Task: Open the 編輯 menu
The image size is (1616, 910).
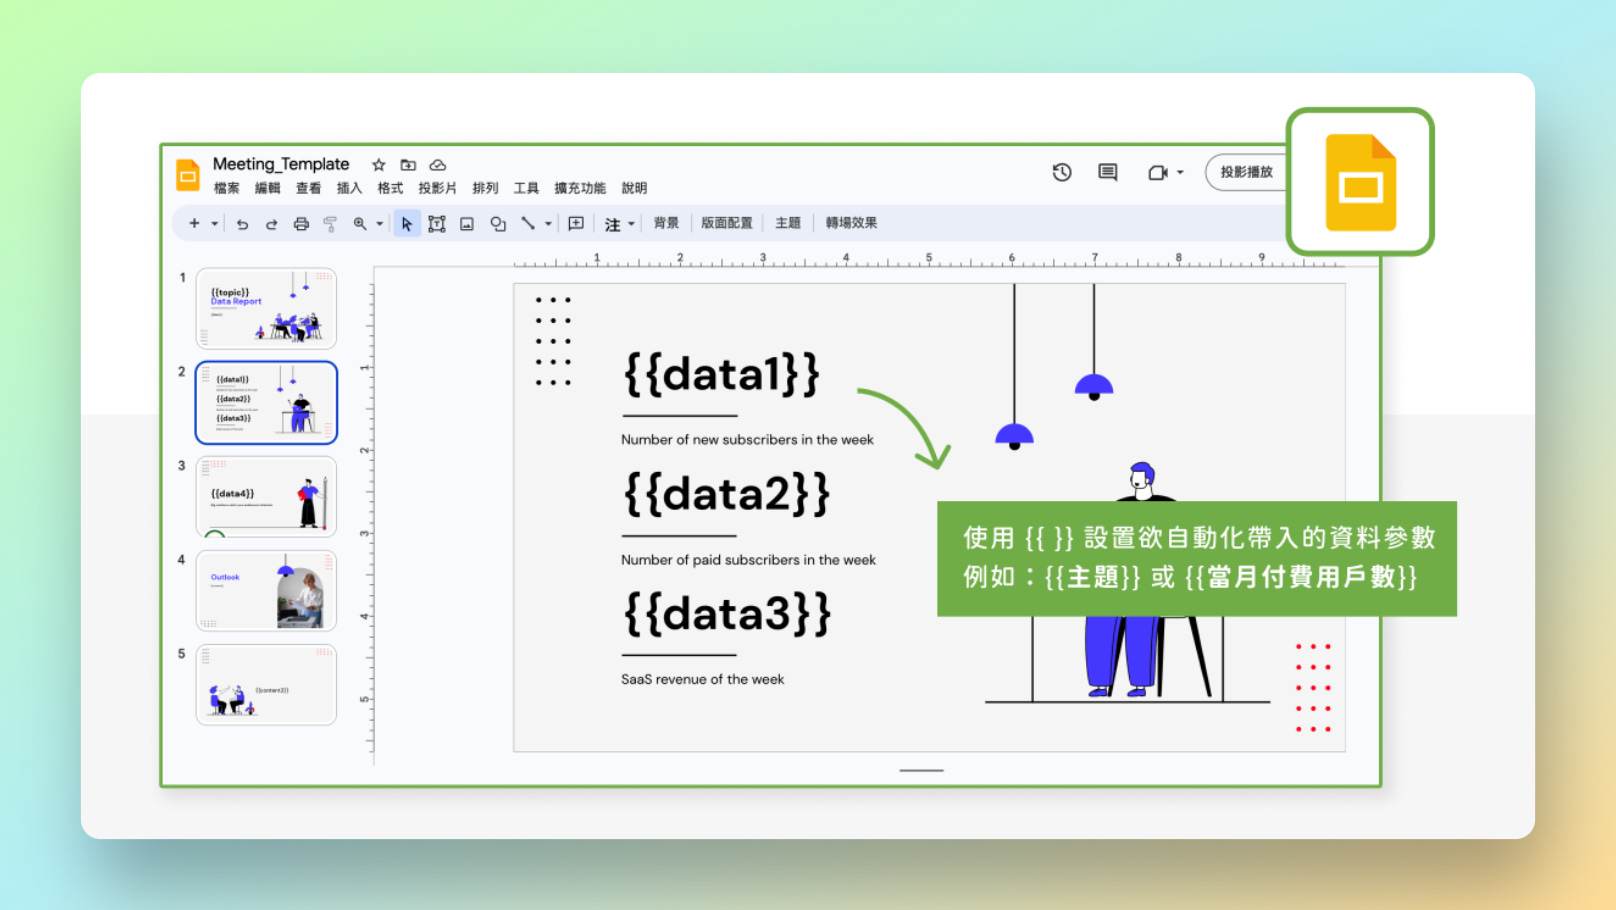Action: click(x=268, y=188)
